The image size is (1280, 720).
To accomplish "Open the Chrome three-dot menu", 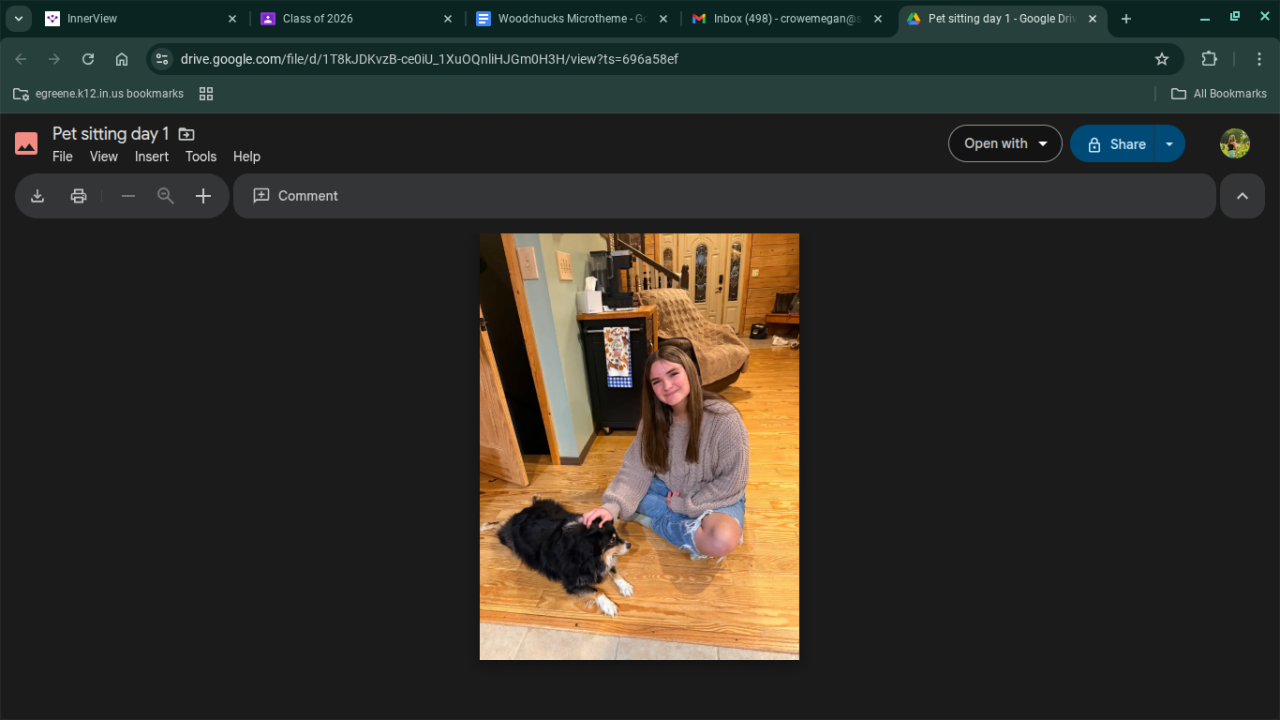I will (1259, 59).
